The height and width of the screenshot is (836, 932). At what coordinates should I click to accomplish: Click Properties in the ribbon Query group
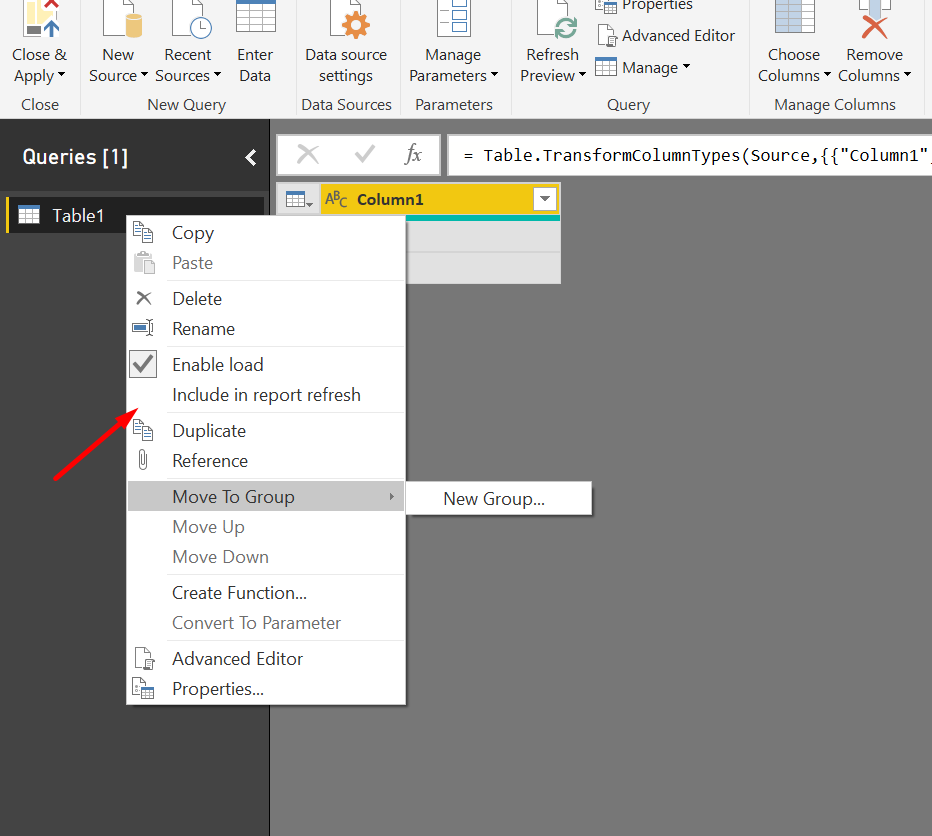click(x=644, y=6)
